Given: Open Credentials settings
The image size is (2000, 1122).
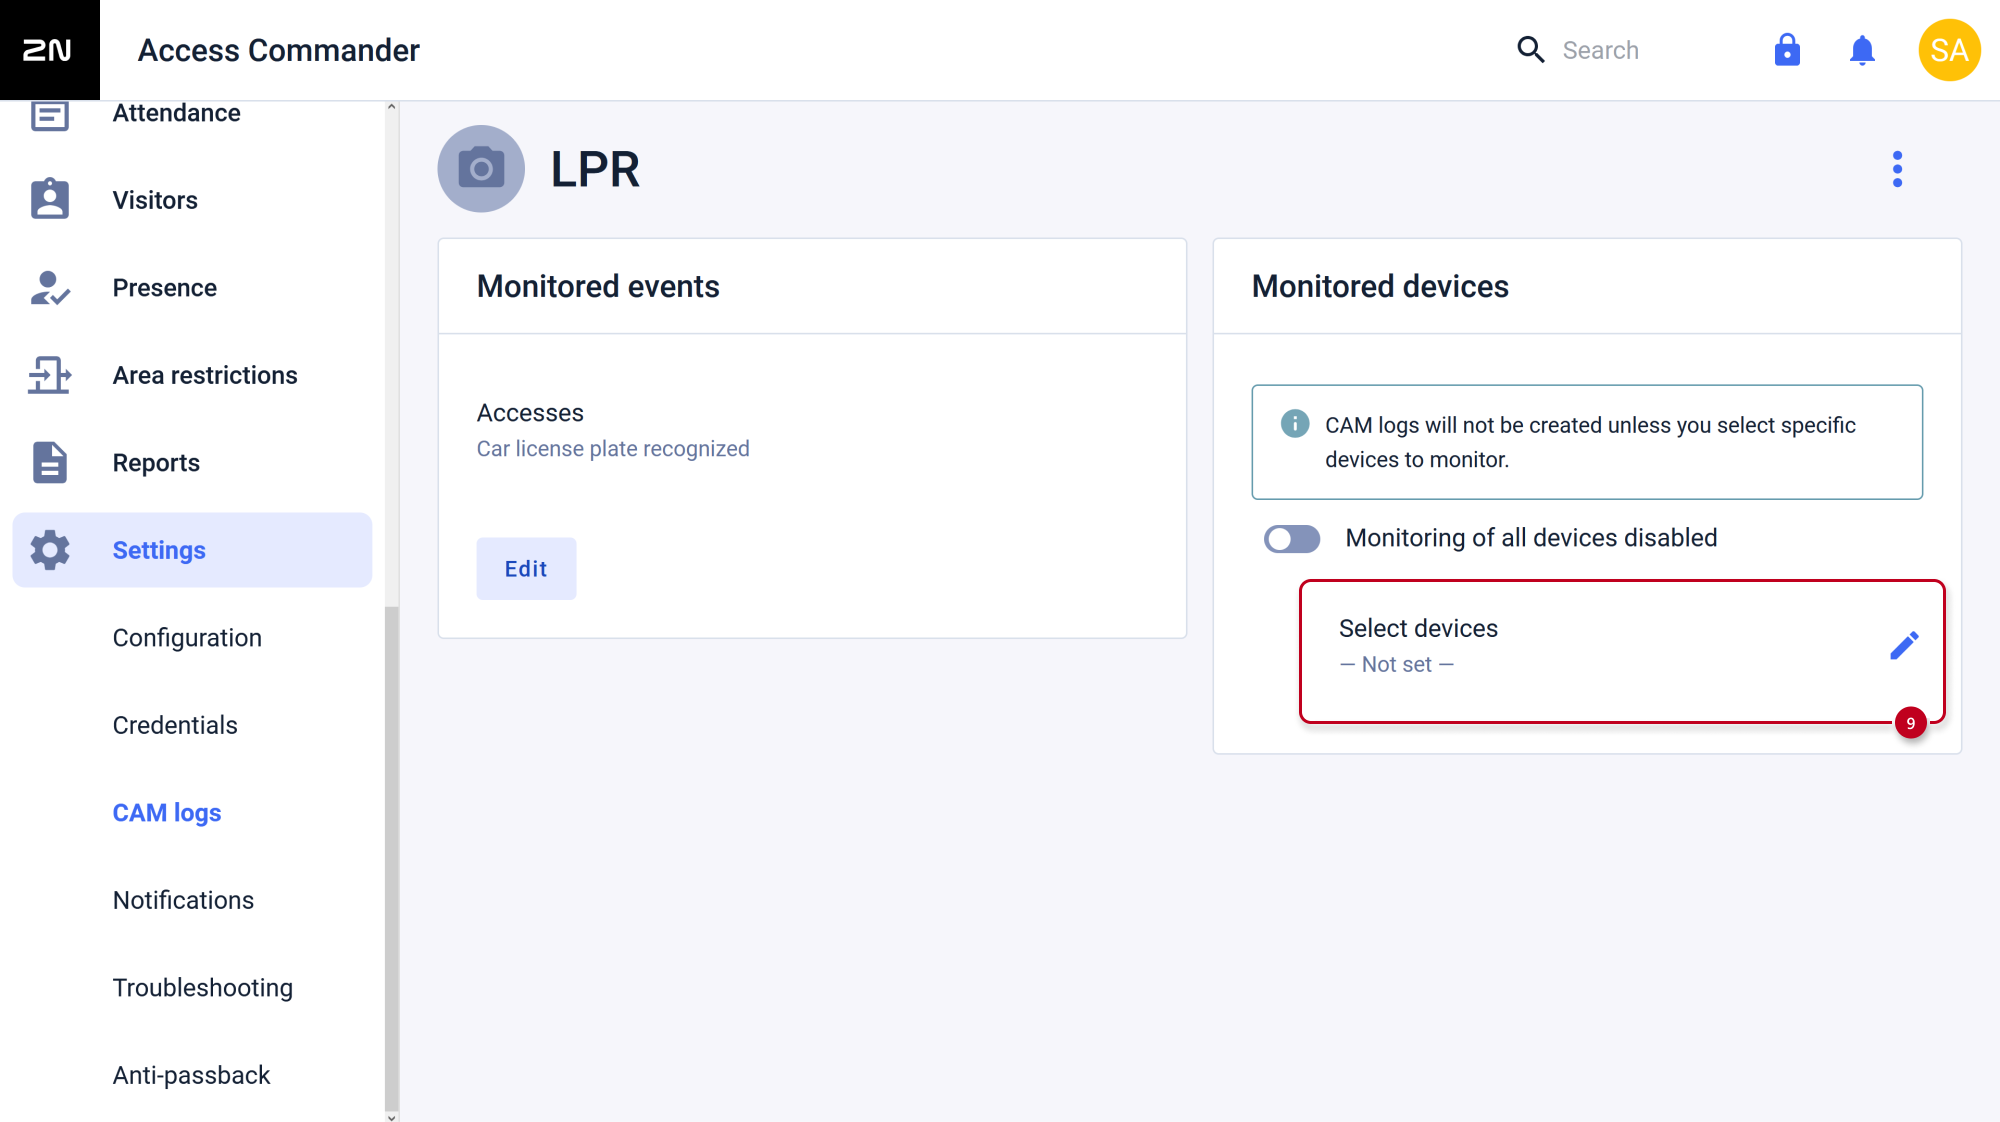Looking at the screenshot, I should [x=175, y=725].
